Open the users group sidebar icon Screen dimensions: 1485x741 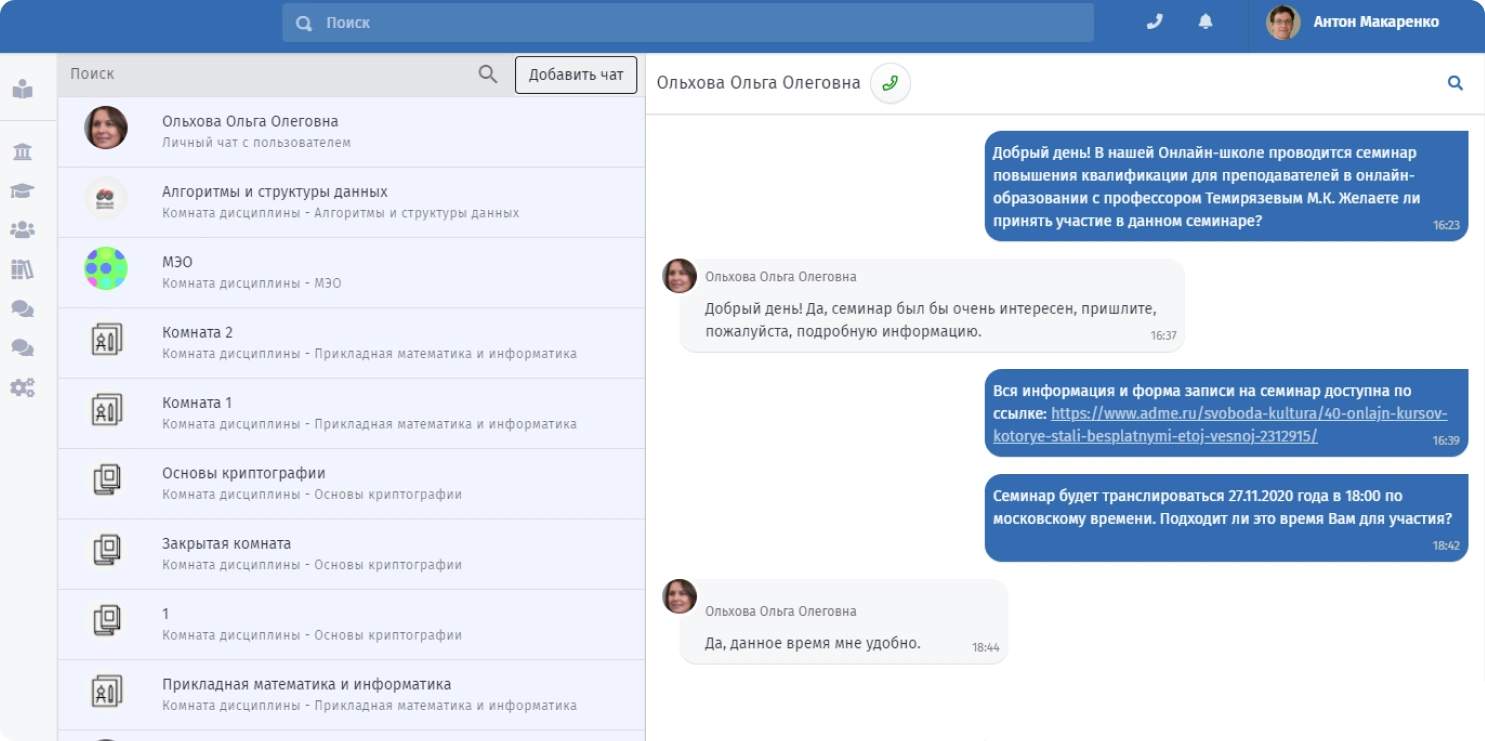[x=22, y=230]
